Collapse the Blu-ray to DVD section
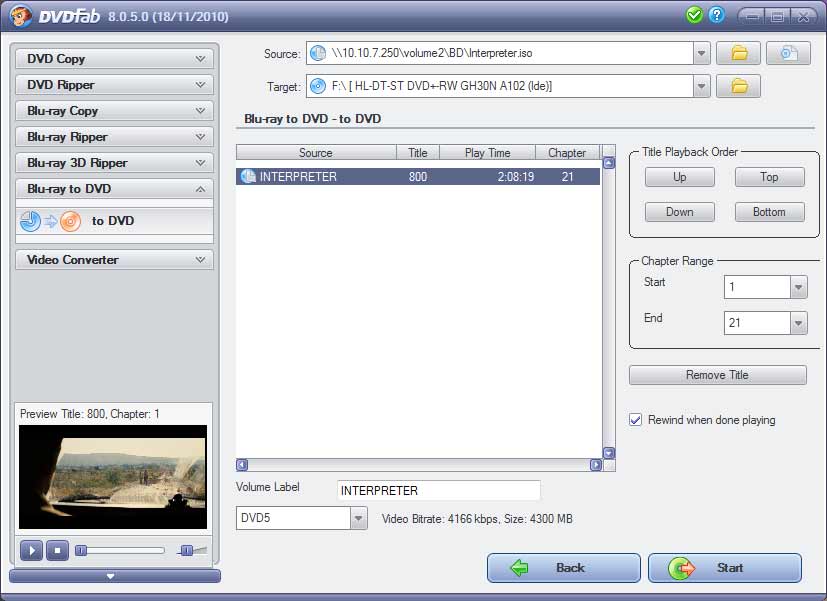 [114, 189]
